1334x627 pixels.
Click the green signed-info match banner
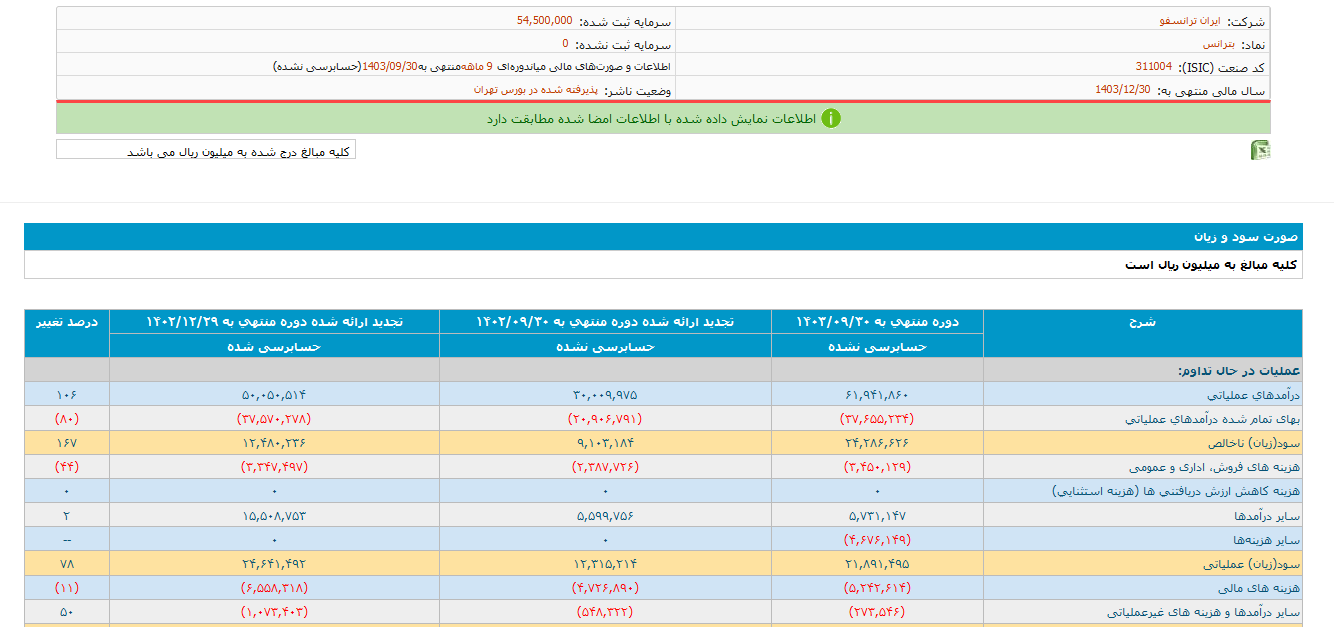point(663,118)
